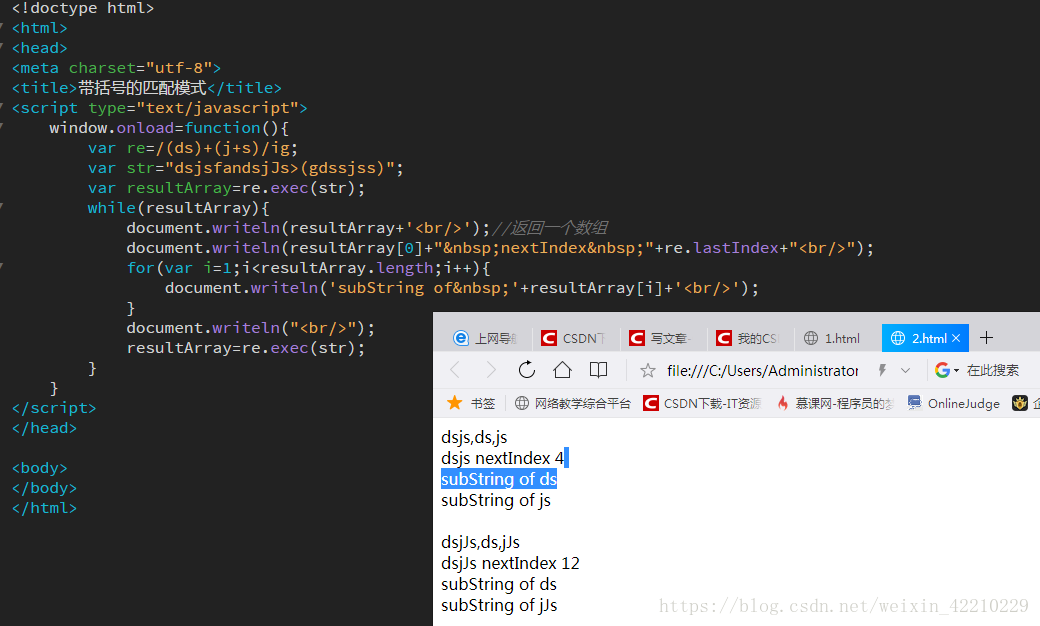Open the Google search engine selector
The height and width of the screenshot is (626, 1040).
[947, 370]
